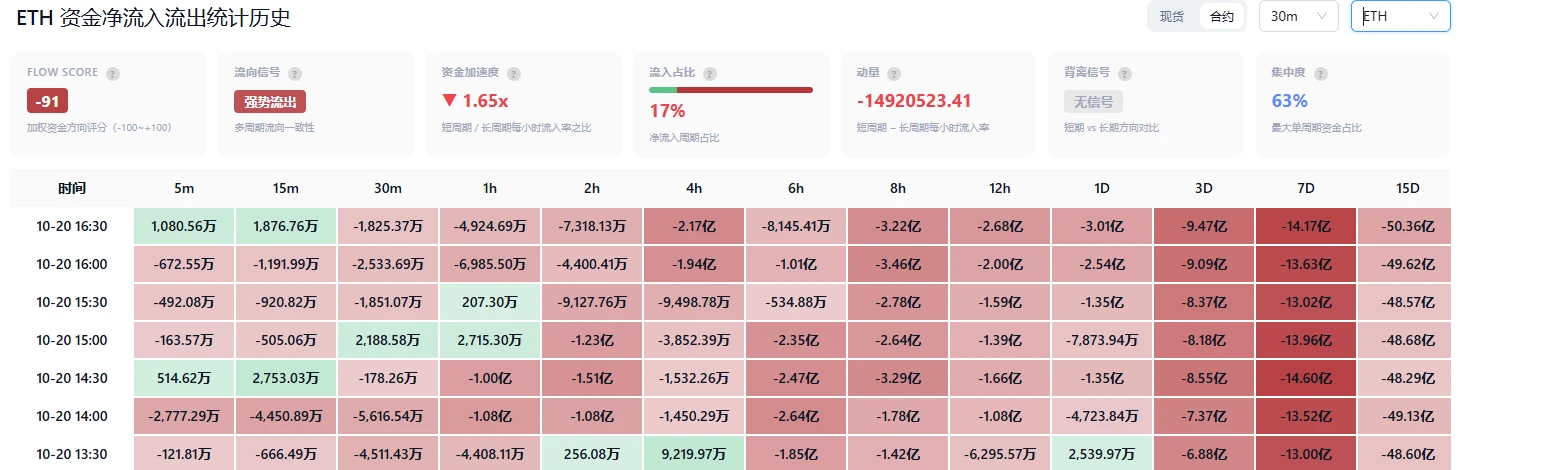Screen dimensions: 1542x470
Task: Click the -1,825.37万 cell
Action: point(388,226)
